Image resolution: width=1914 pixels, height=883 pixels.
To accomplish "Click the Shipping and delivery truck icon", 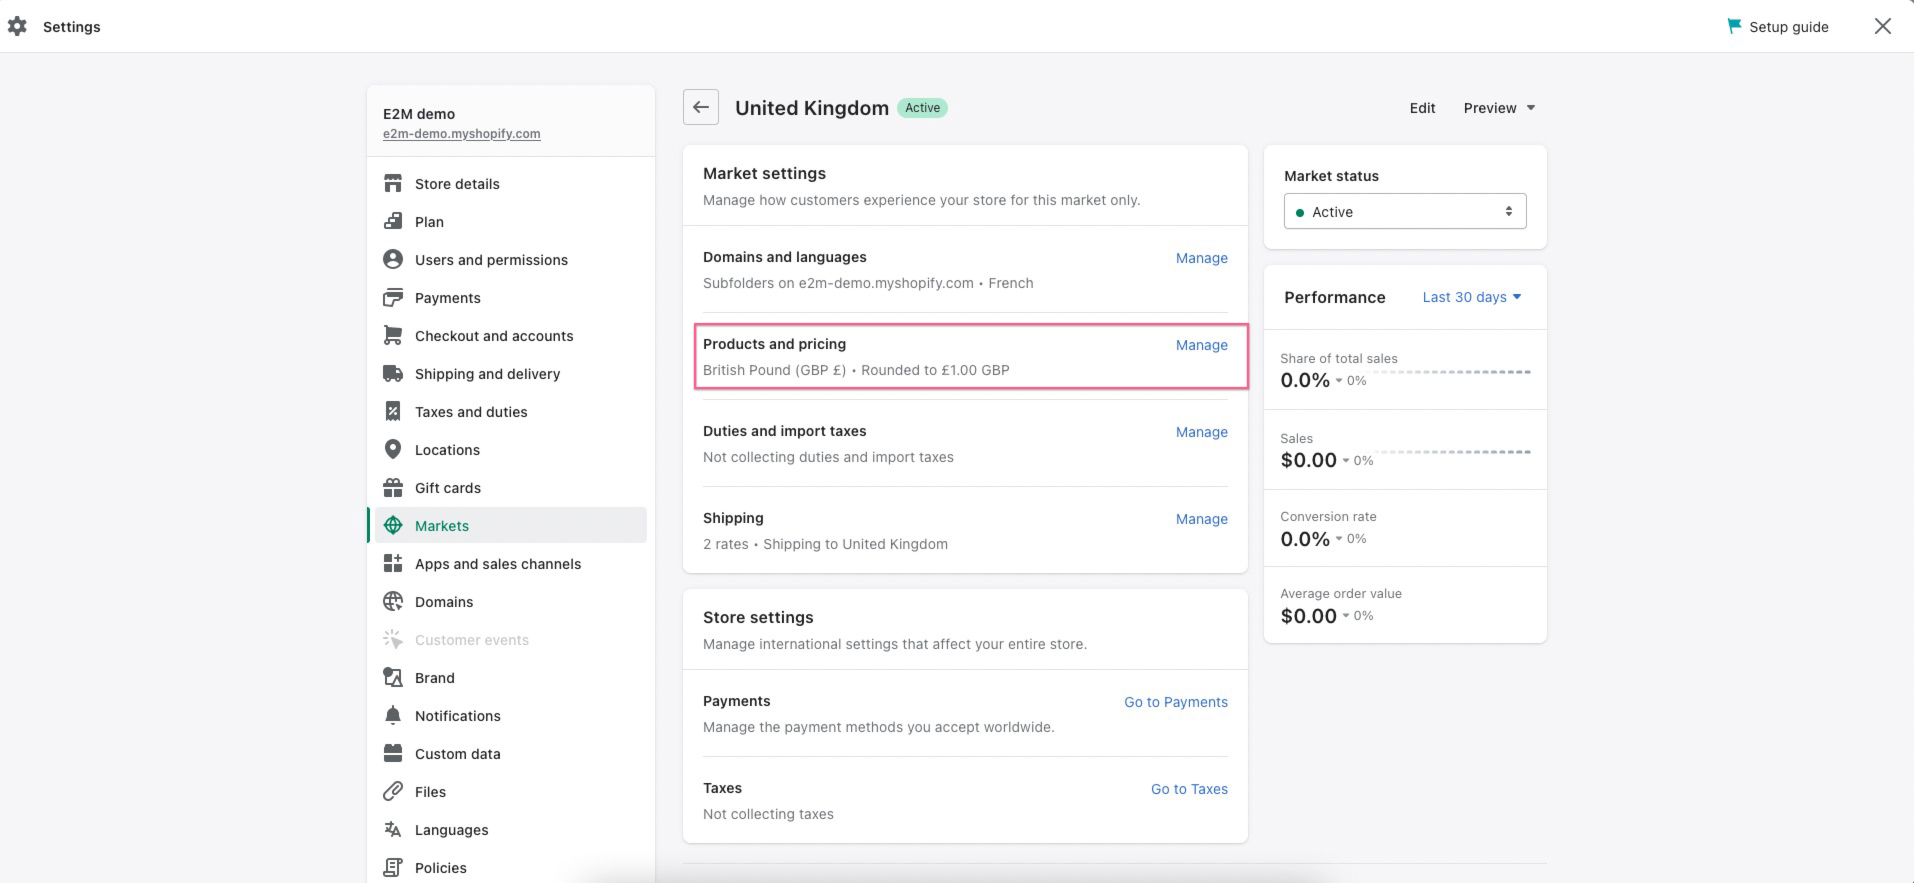I will tap(393, 374).
